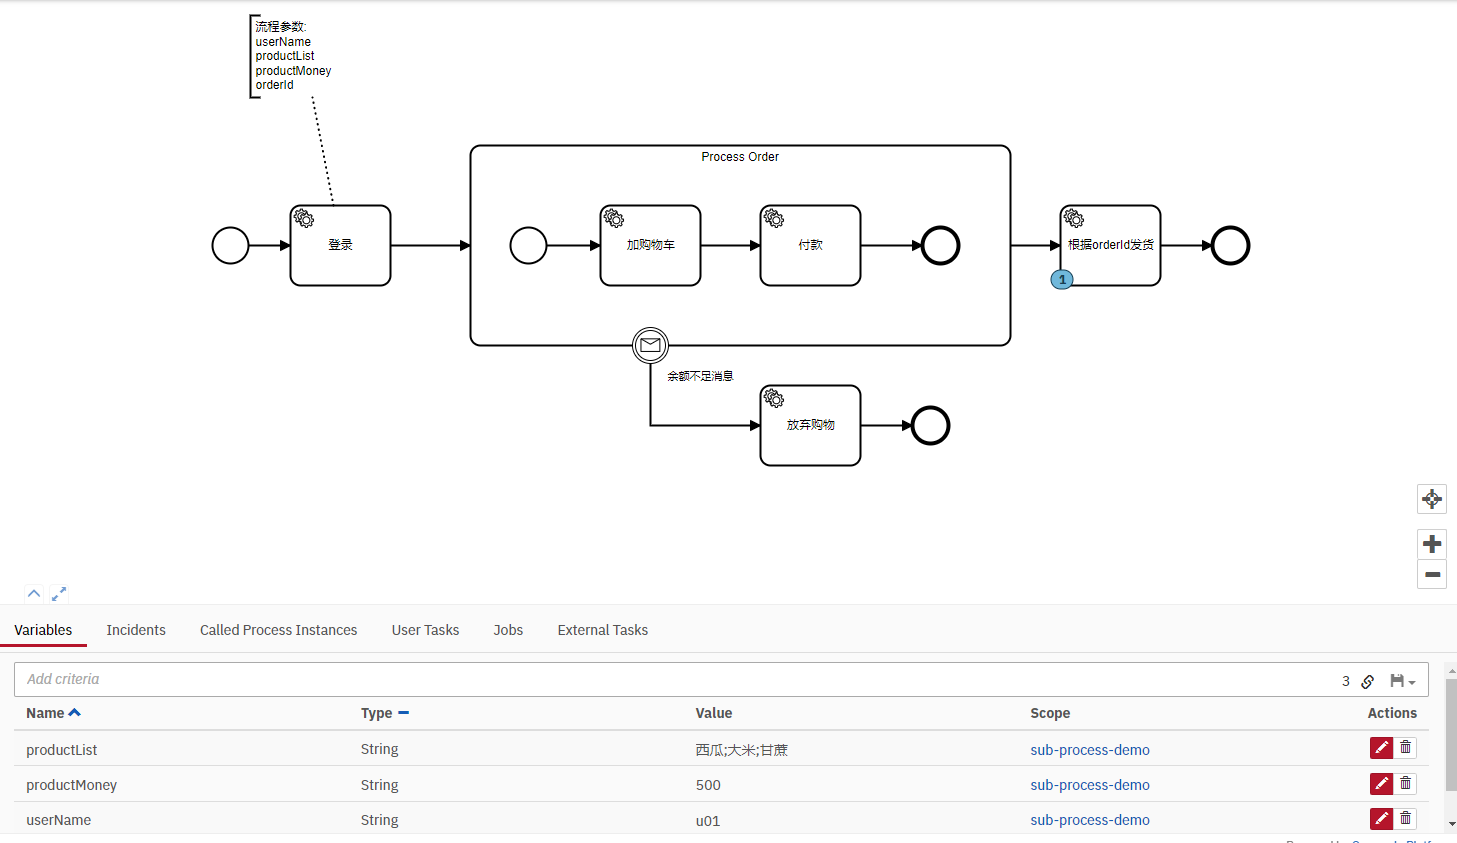Maximize the diagram with expand arrows icon
Screen dimensions: 1457x843
(59, 593)
